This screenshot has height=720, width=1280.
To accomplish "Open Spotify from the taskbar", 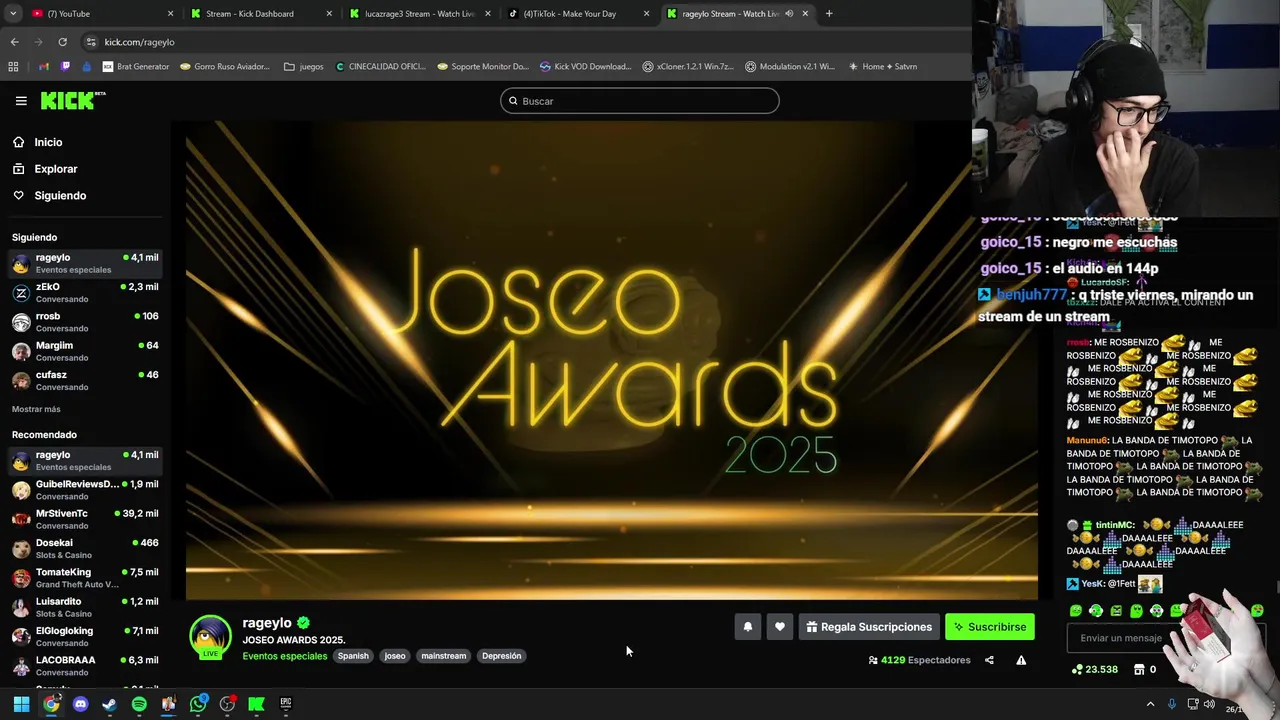I will click(139, 704).
